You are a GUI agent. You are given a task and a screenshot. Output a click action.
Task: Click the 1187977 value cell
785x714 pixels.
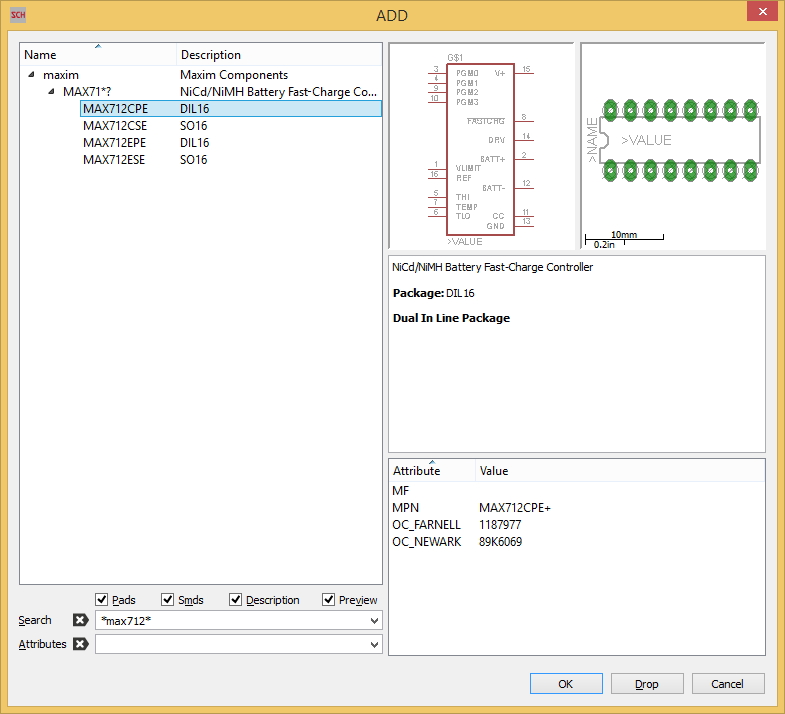[500, 525]
